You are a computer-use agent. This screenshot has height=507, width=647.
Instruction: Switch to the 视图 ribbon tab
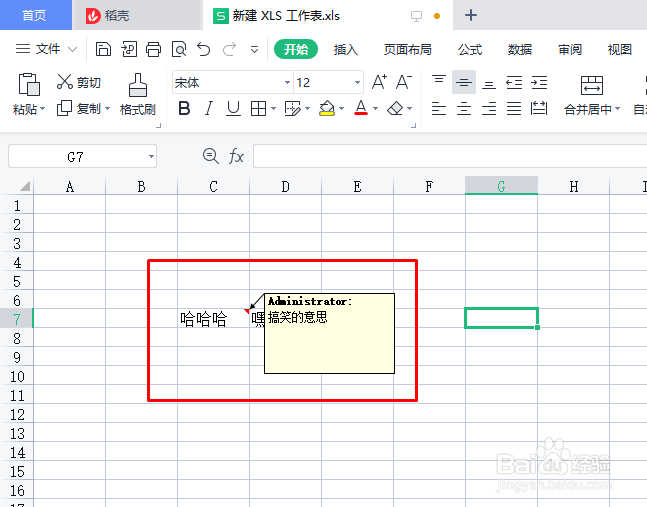(620, 50)
